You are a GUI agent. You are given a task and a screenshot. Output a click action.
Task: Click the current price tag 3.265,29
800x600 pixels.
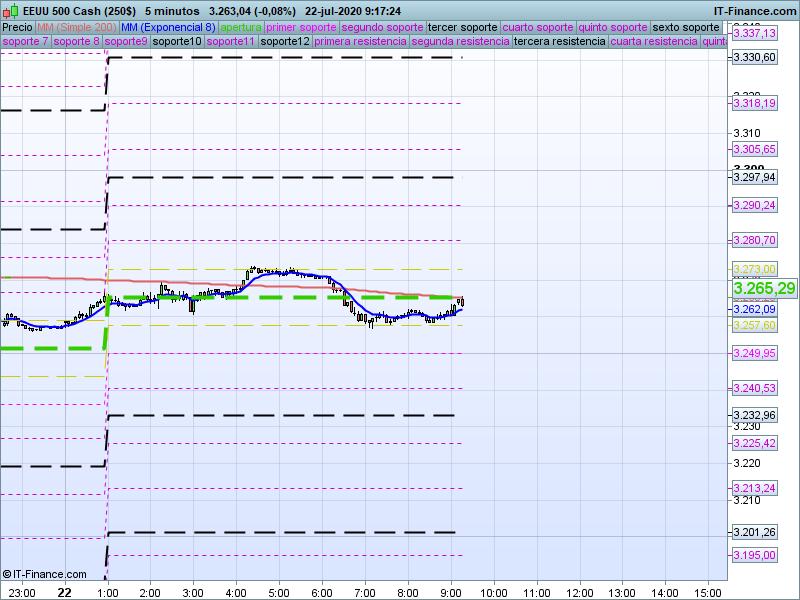click(764, 288)
